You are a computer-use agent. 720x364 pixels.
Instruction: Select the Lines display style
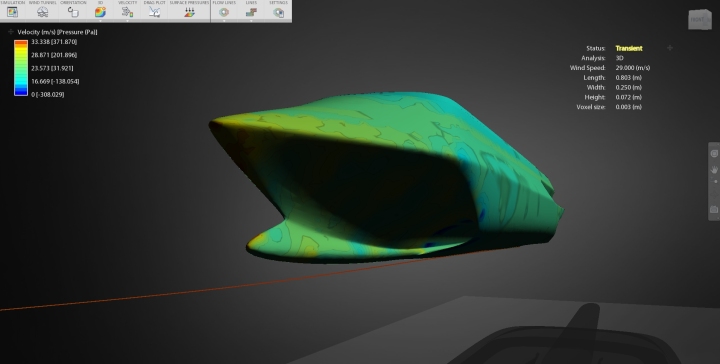pyautogui.click(x=251, y=12)
